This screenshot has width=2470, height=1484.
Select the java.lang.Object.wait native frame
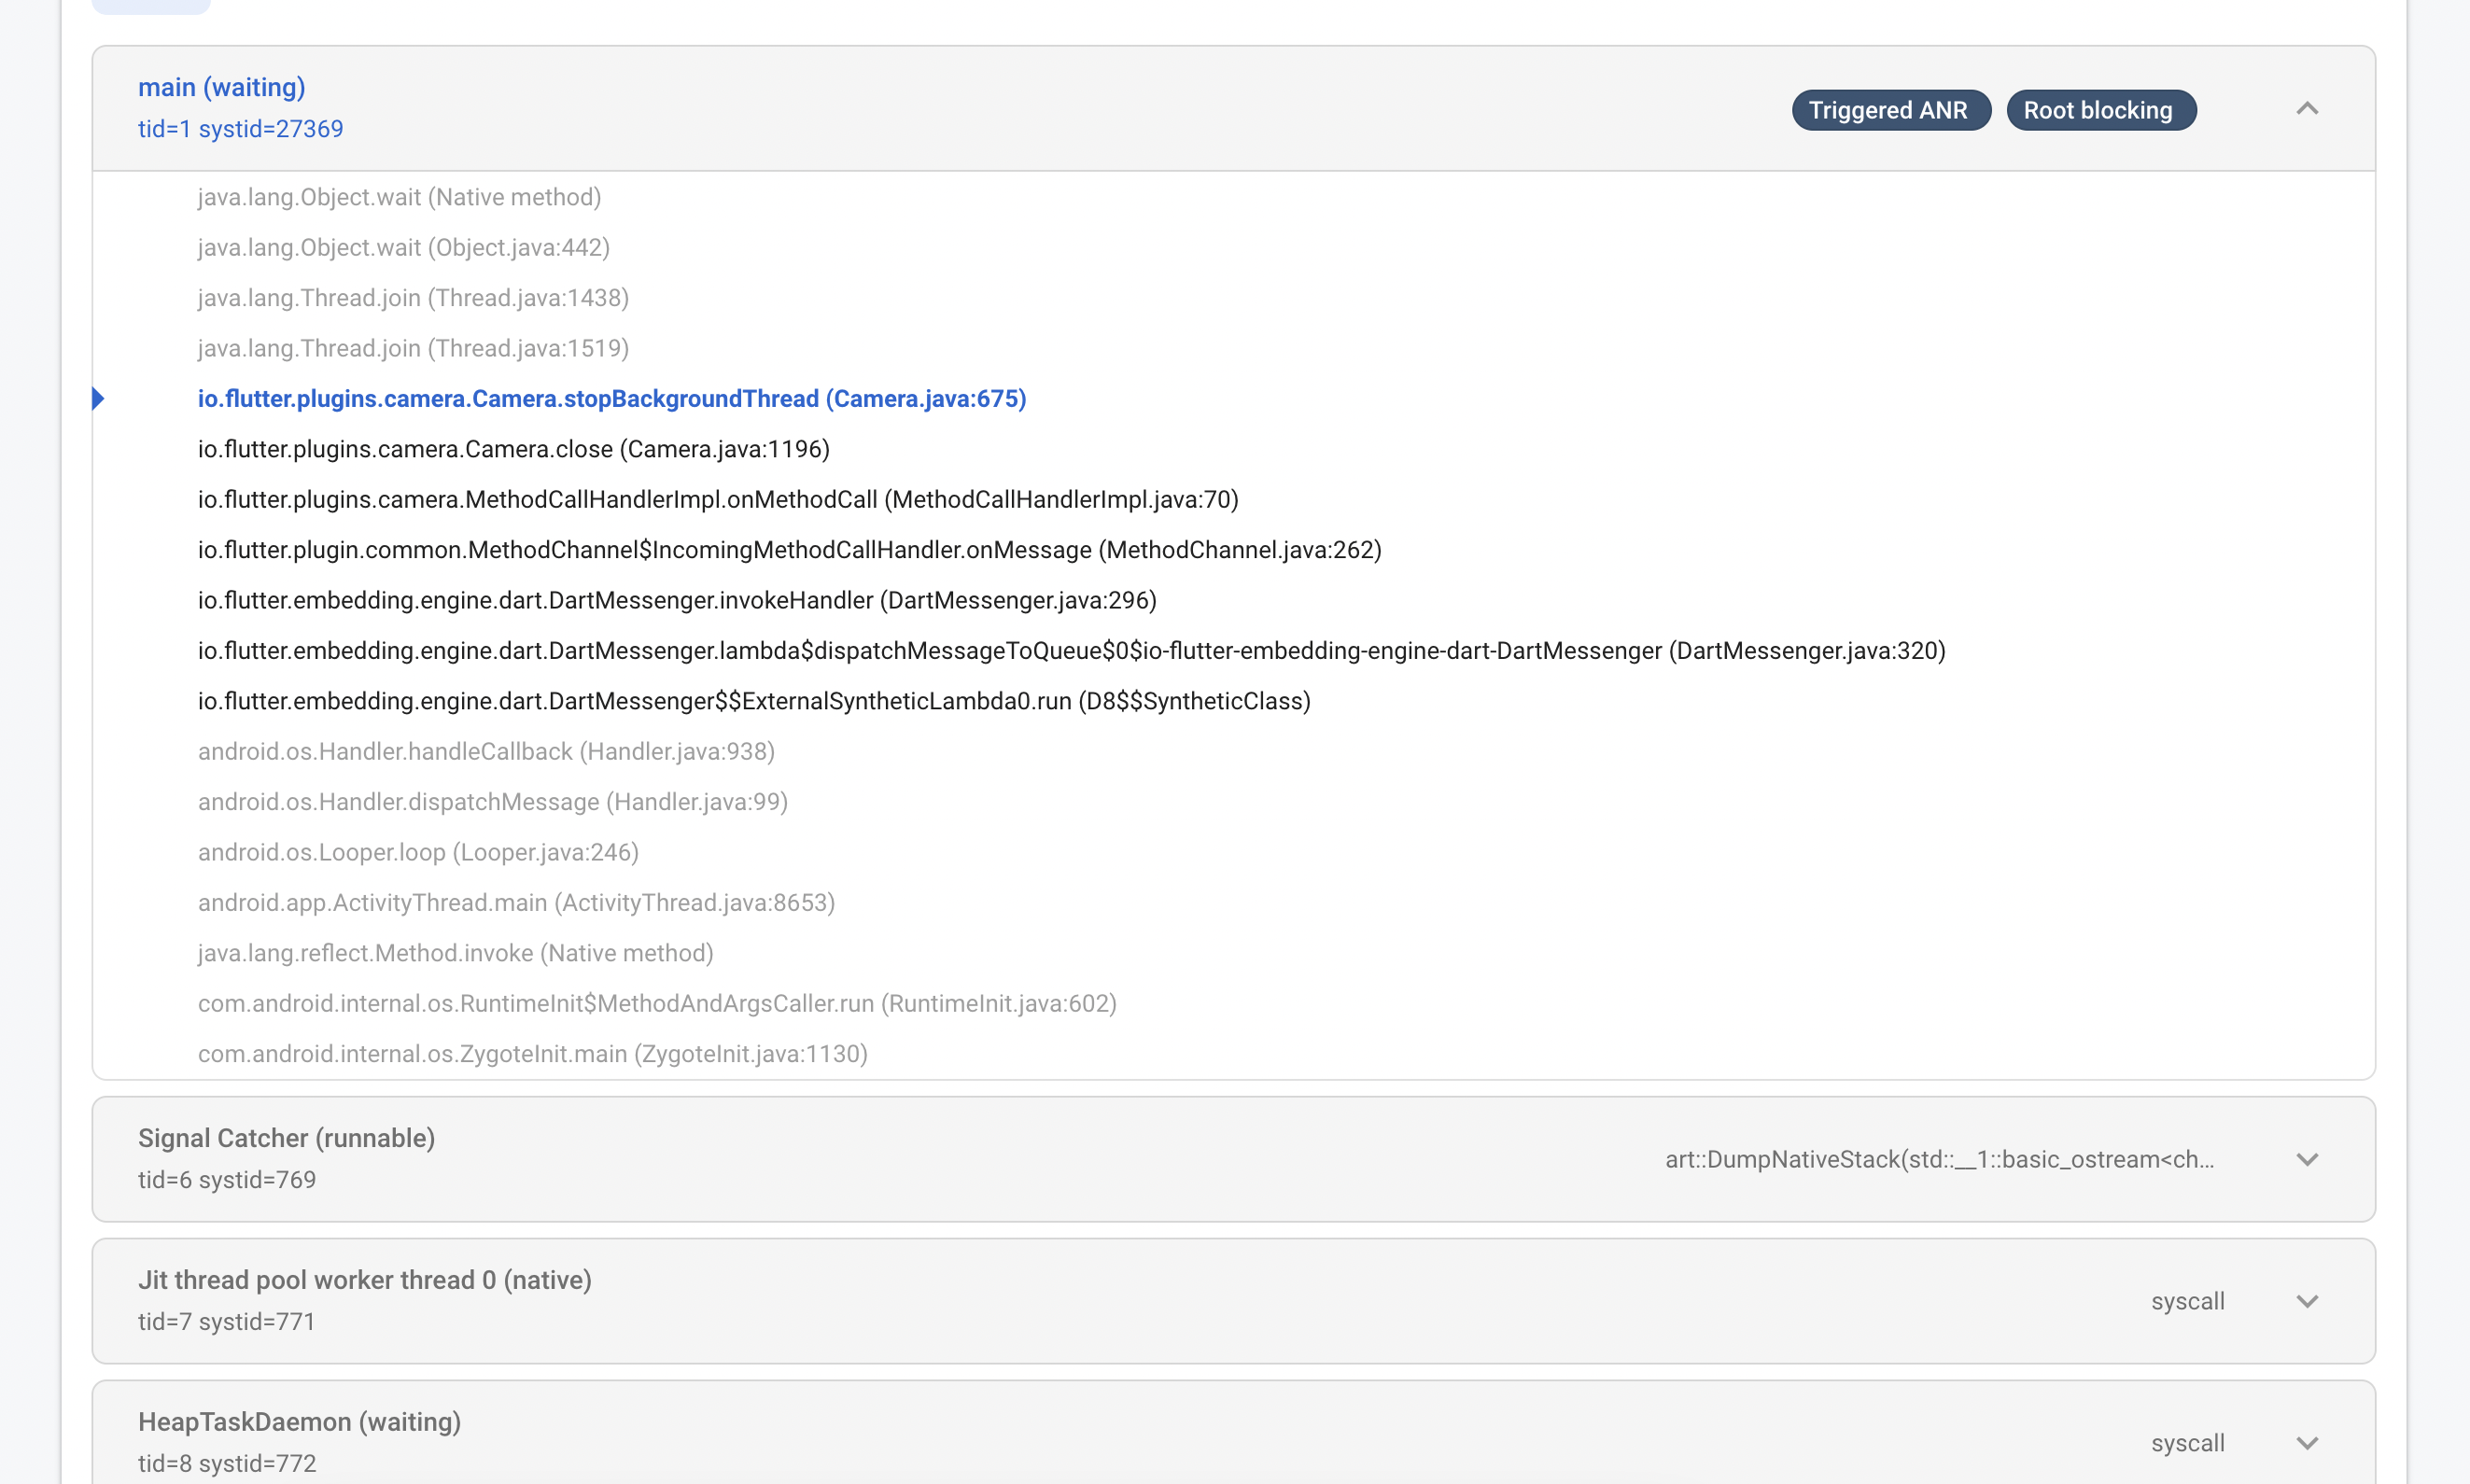coord(399,196)
